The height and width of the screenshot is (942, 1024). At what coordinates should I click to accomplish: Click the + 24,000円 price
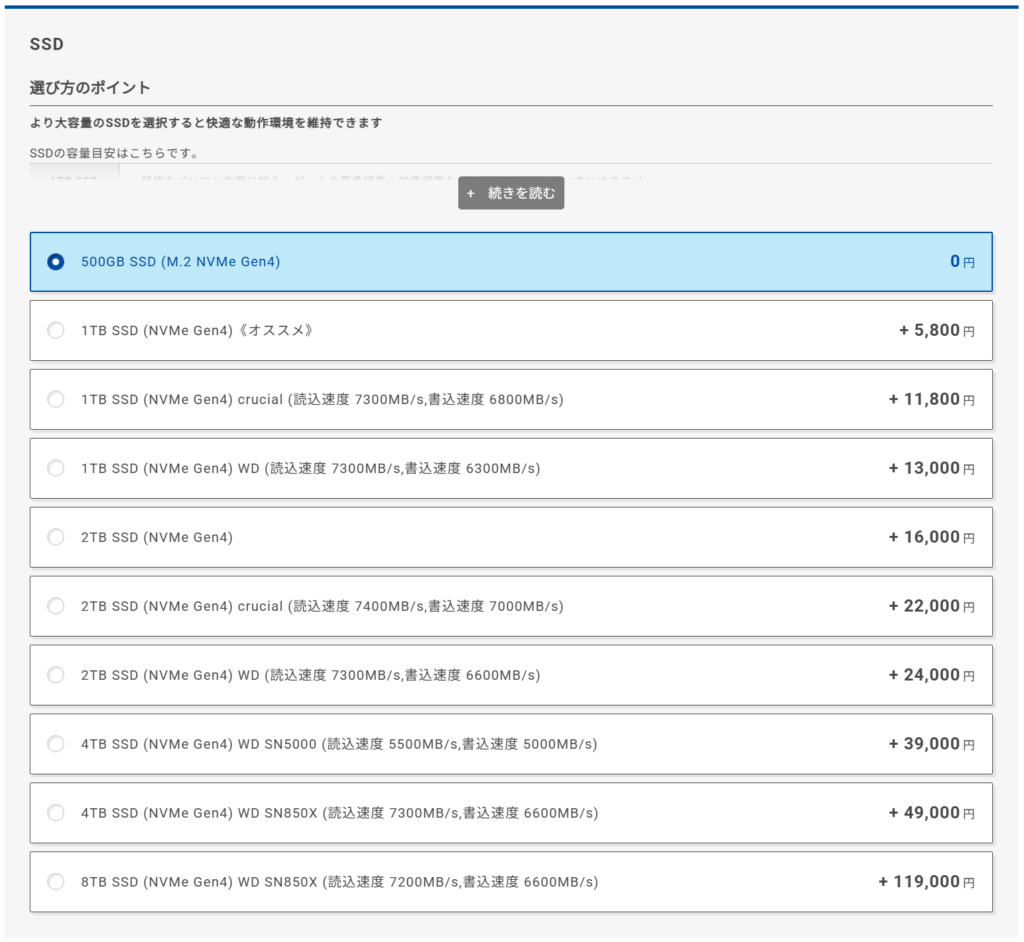[x=931, y=675]
